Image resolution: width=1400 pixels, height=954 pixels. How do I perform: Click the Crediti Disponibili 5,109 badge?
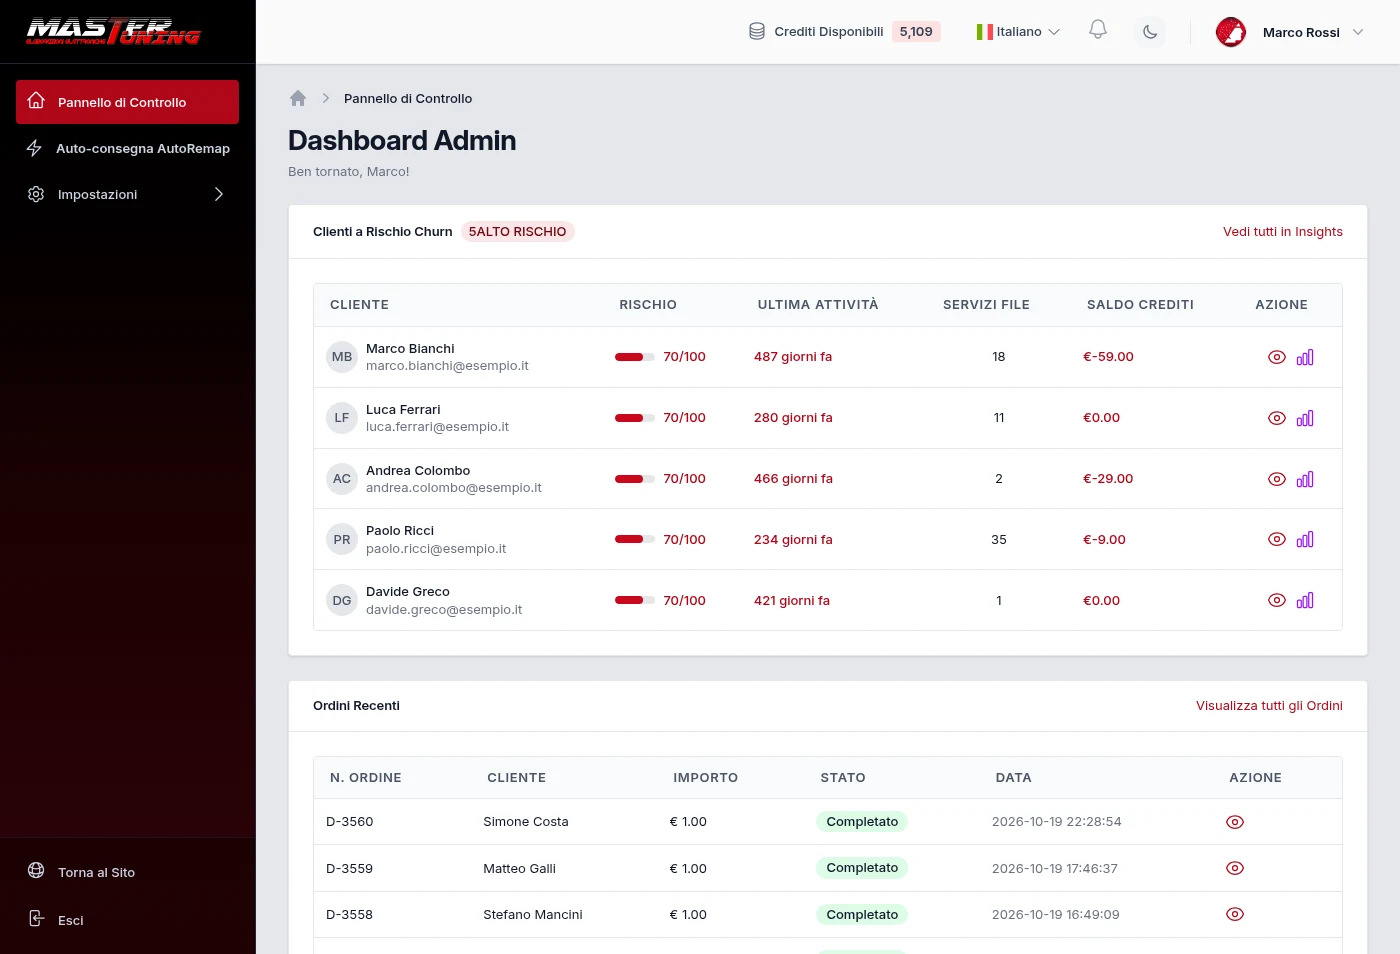click(916, 32)
